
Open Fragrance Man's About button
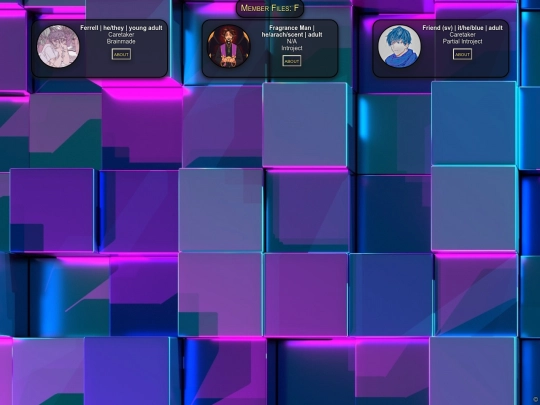pyautogui.click(x=292, y=61)
